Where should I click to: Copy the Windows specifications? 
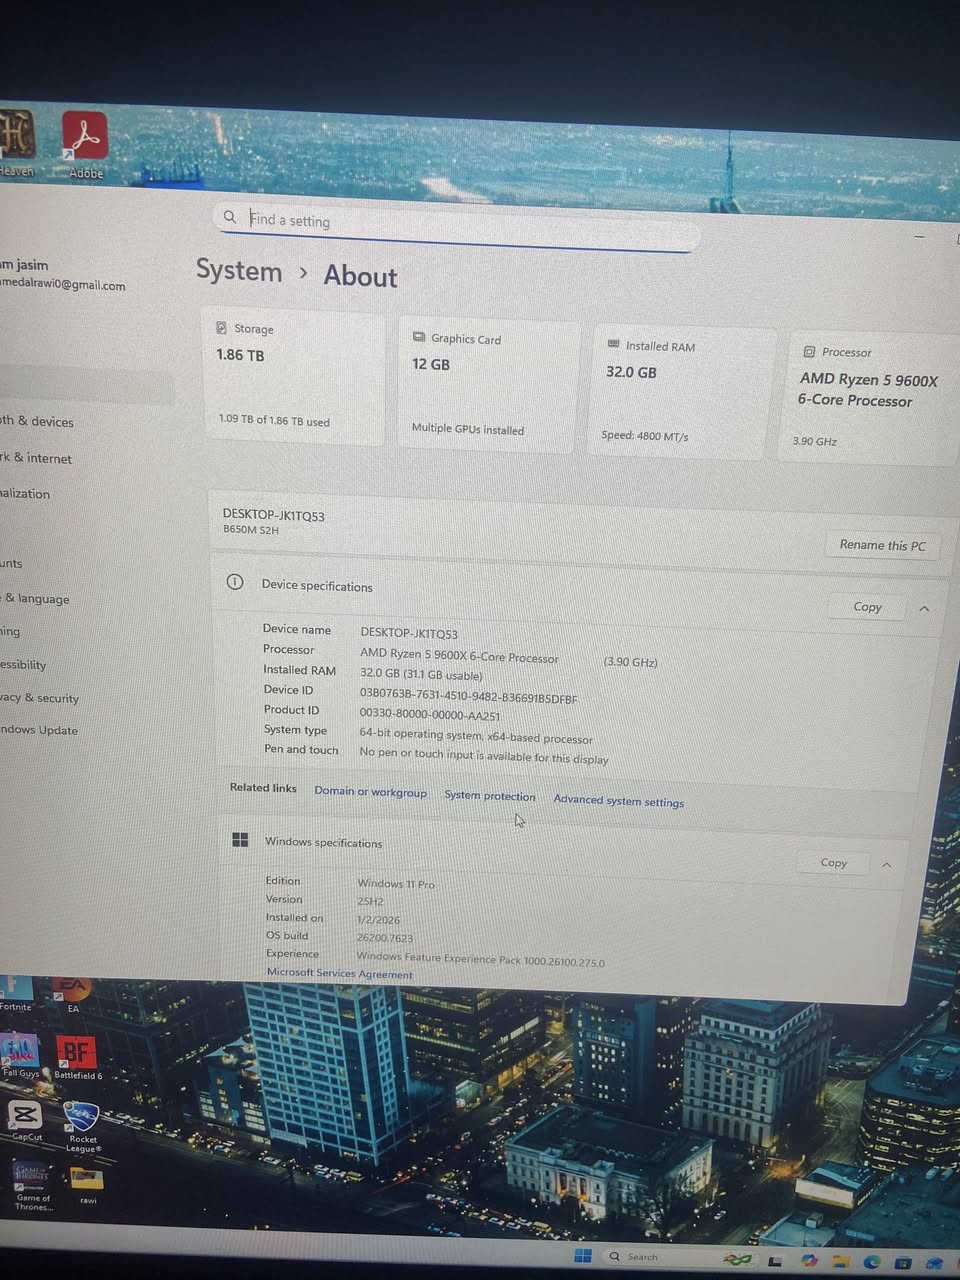tap(833, 863)
